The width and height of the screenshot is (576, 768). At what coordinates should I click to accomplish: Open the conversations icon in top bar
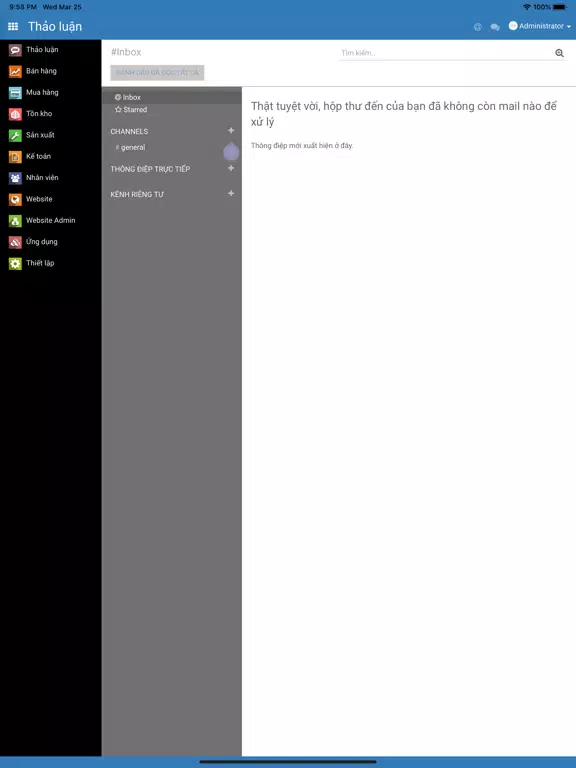[495, 27]
